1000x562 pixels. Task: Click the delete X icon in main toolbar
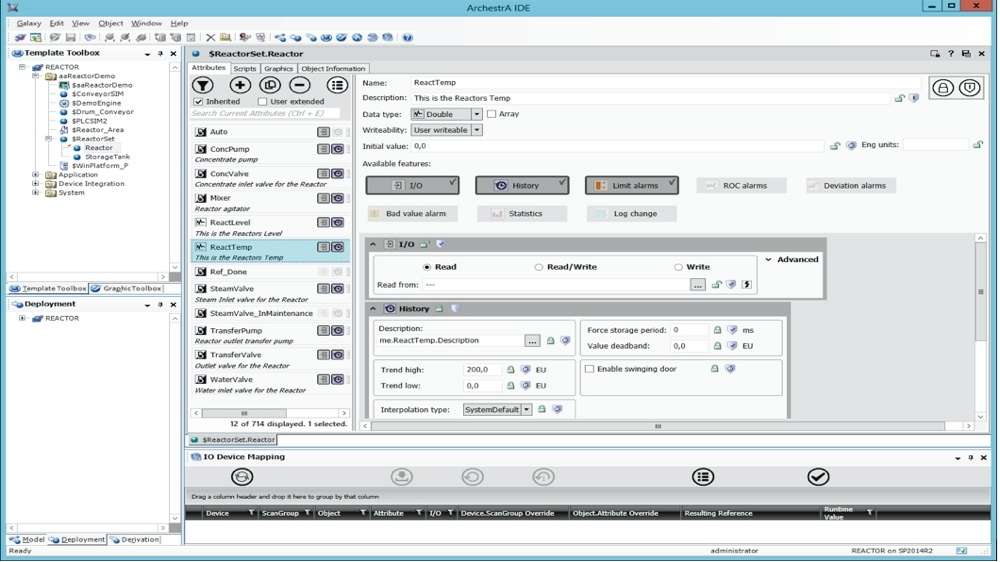(x=210, y=38)
